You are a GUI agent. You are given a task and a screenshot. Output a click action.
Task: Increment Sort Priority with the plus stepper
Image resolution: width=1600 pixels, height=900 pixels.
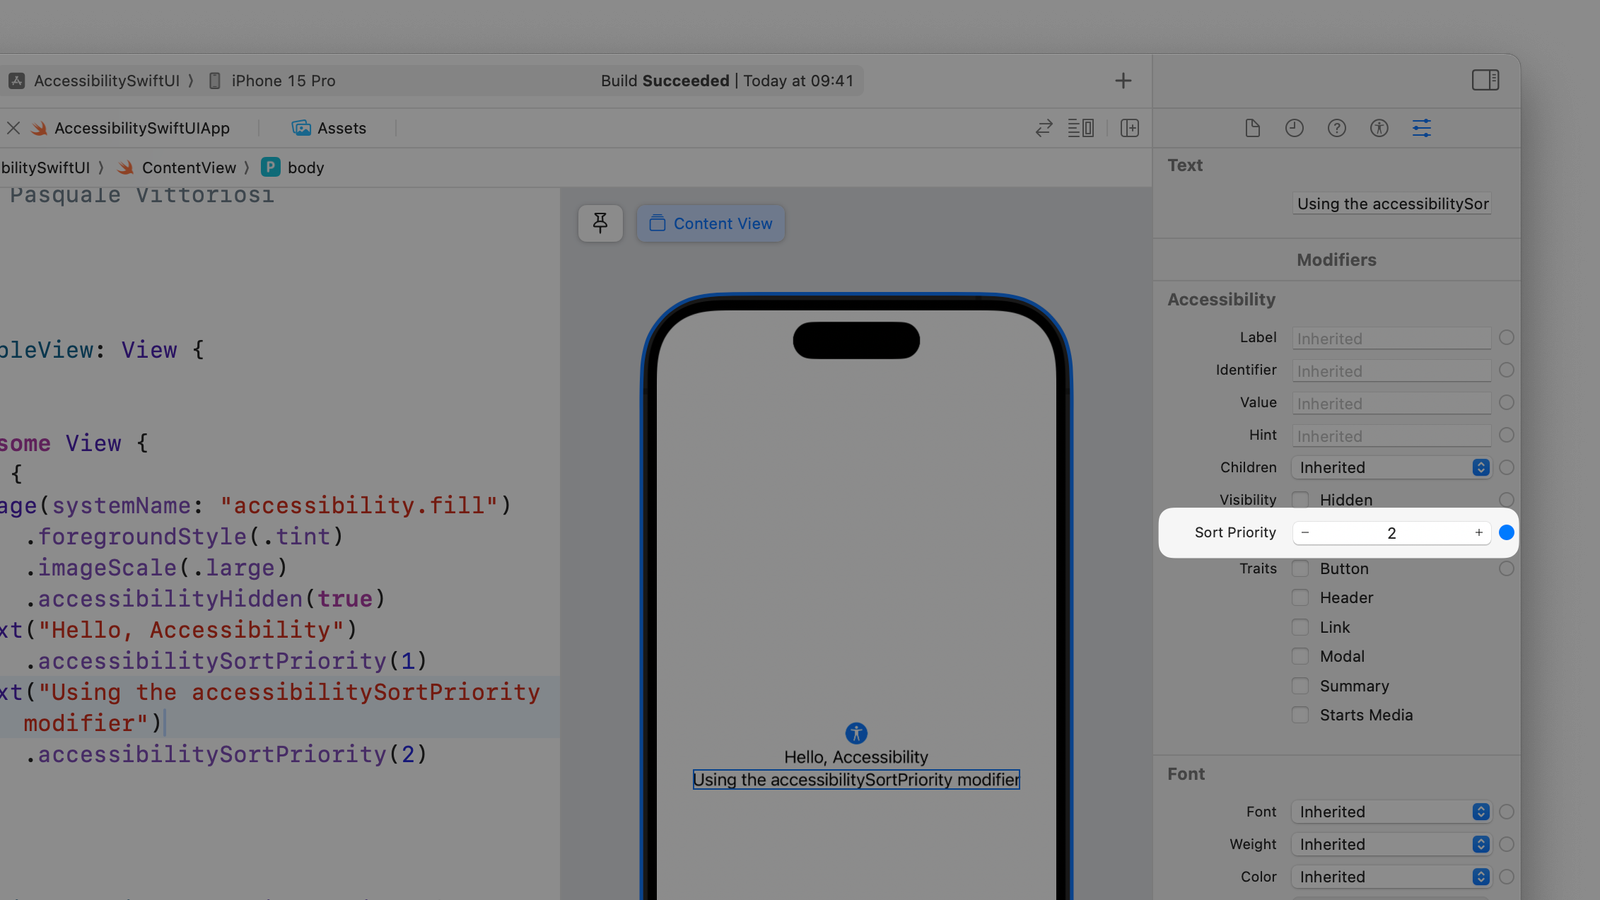click(x=1477, y=532)
